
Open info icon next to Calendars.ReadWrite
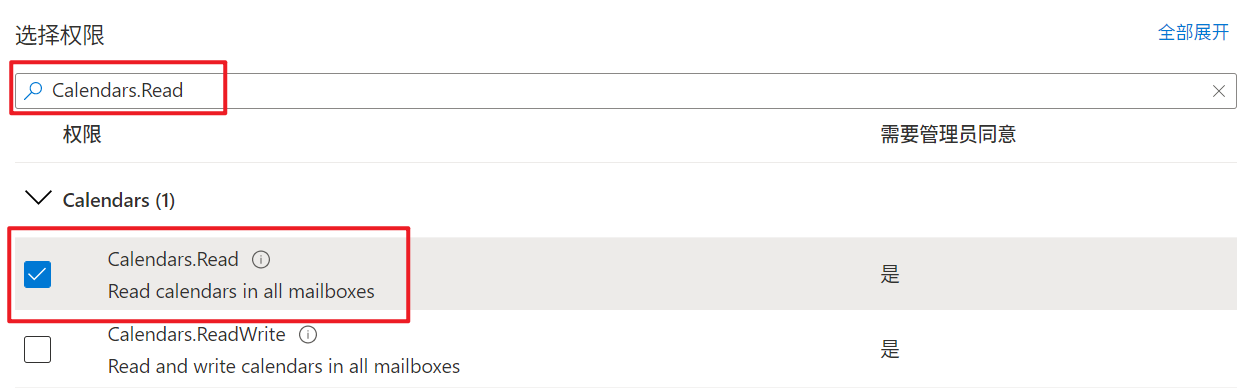tap(308, 334)
